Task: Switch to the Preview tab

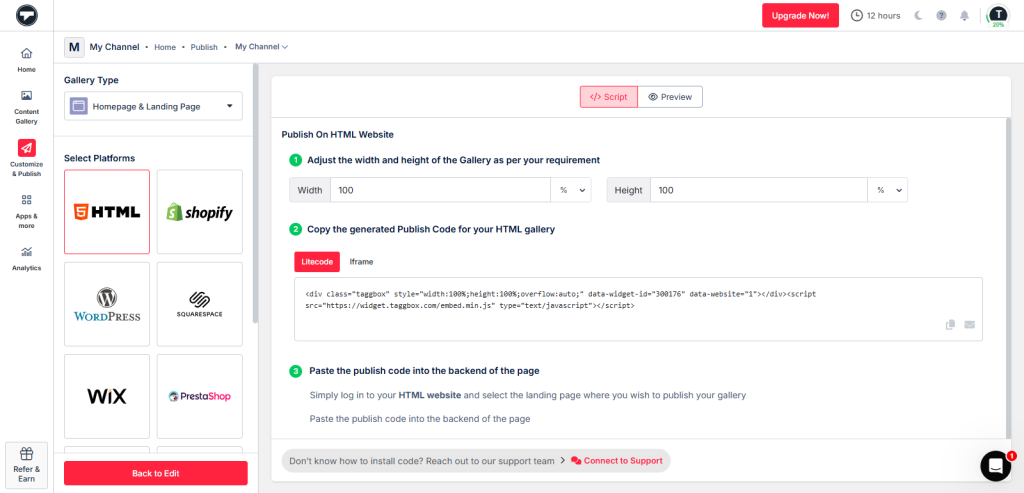Action: point(670,97)
